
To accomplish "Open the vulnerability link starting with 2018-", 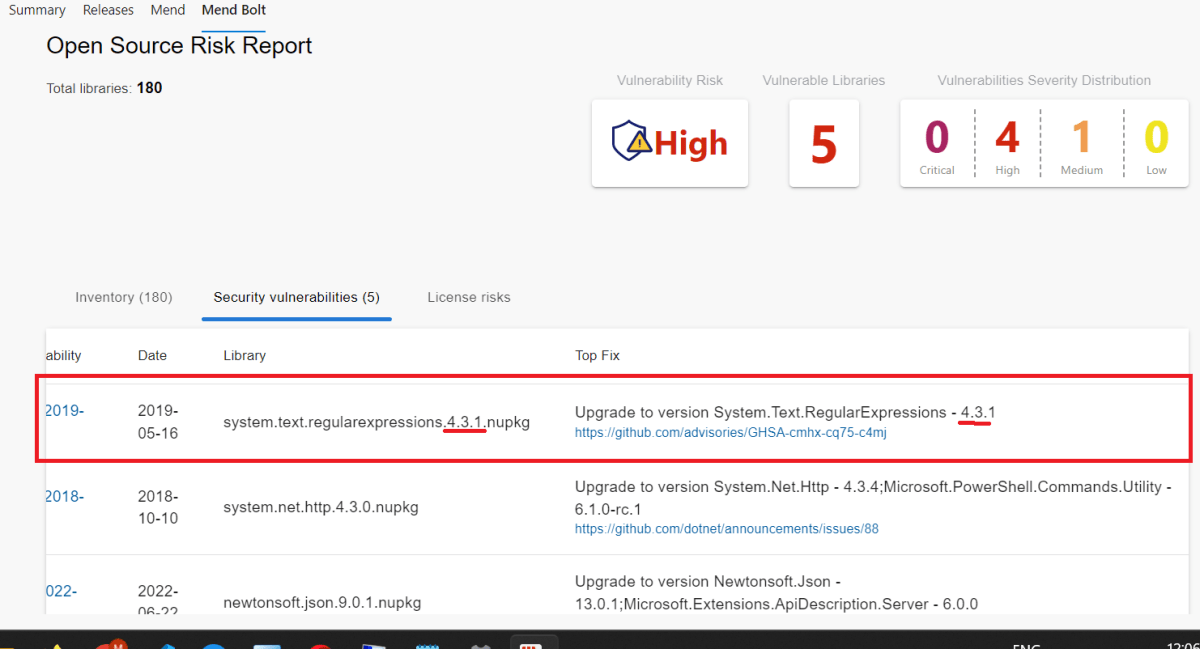I will 65,496.
